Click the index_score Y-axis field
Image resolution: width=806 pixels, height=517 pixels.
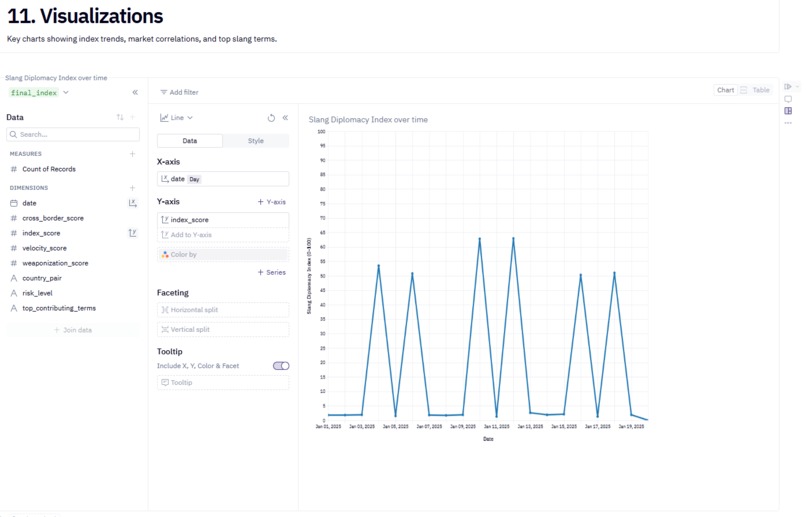click(x=223, y=219)
